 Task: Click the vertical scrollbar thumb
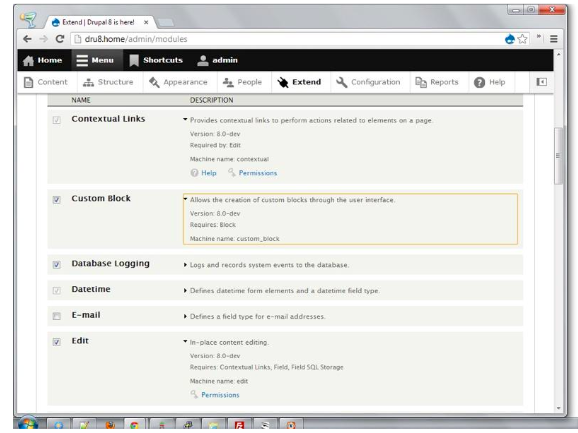click(x=558, y=156)
